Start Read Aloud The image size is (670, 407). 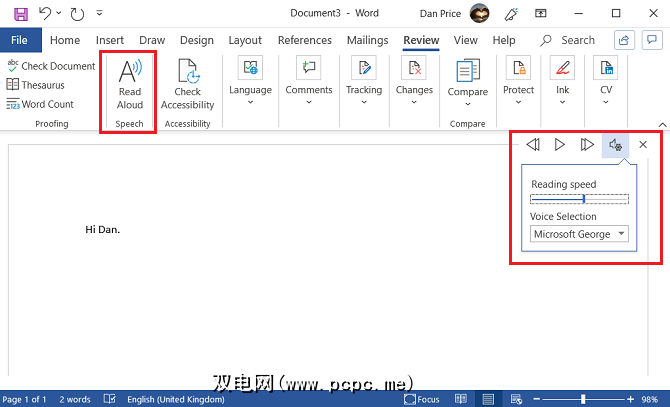(129, 85)
